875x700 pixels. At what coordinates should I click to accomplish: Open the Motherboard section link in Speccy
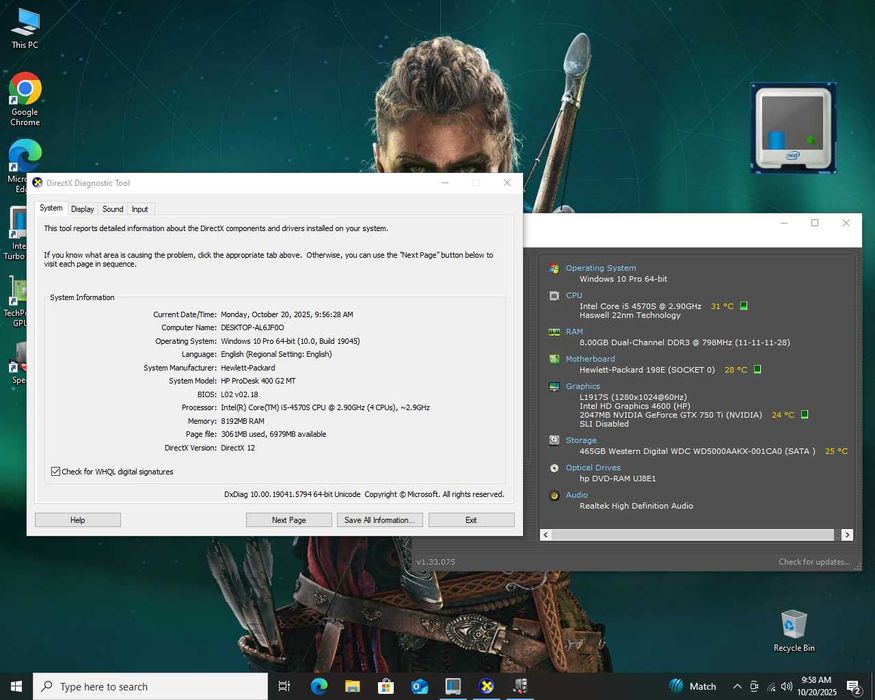pos(590,359)
